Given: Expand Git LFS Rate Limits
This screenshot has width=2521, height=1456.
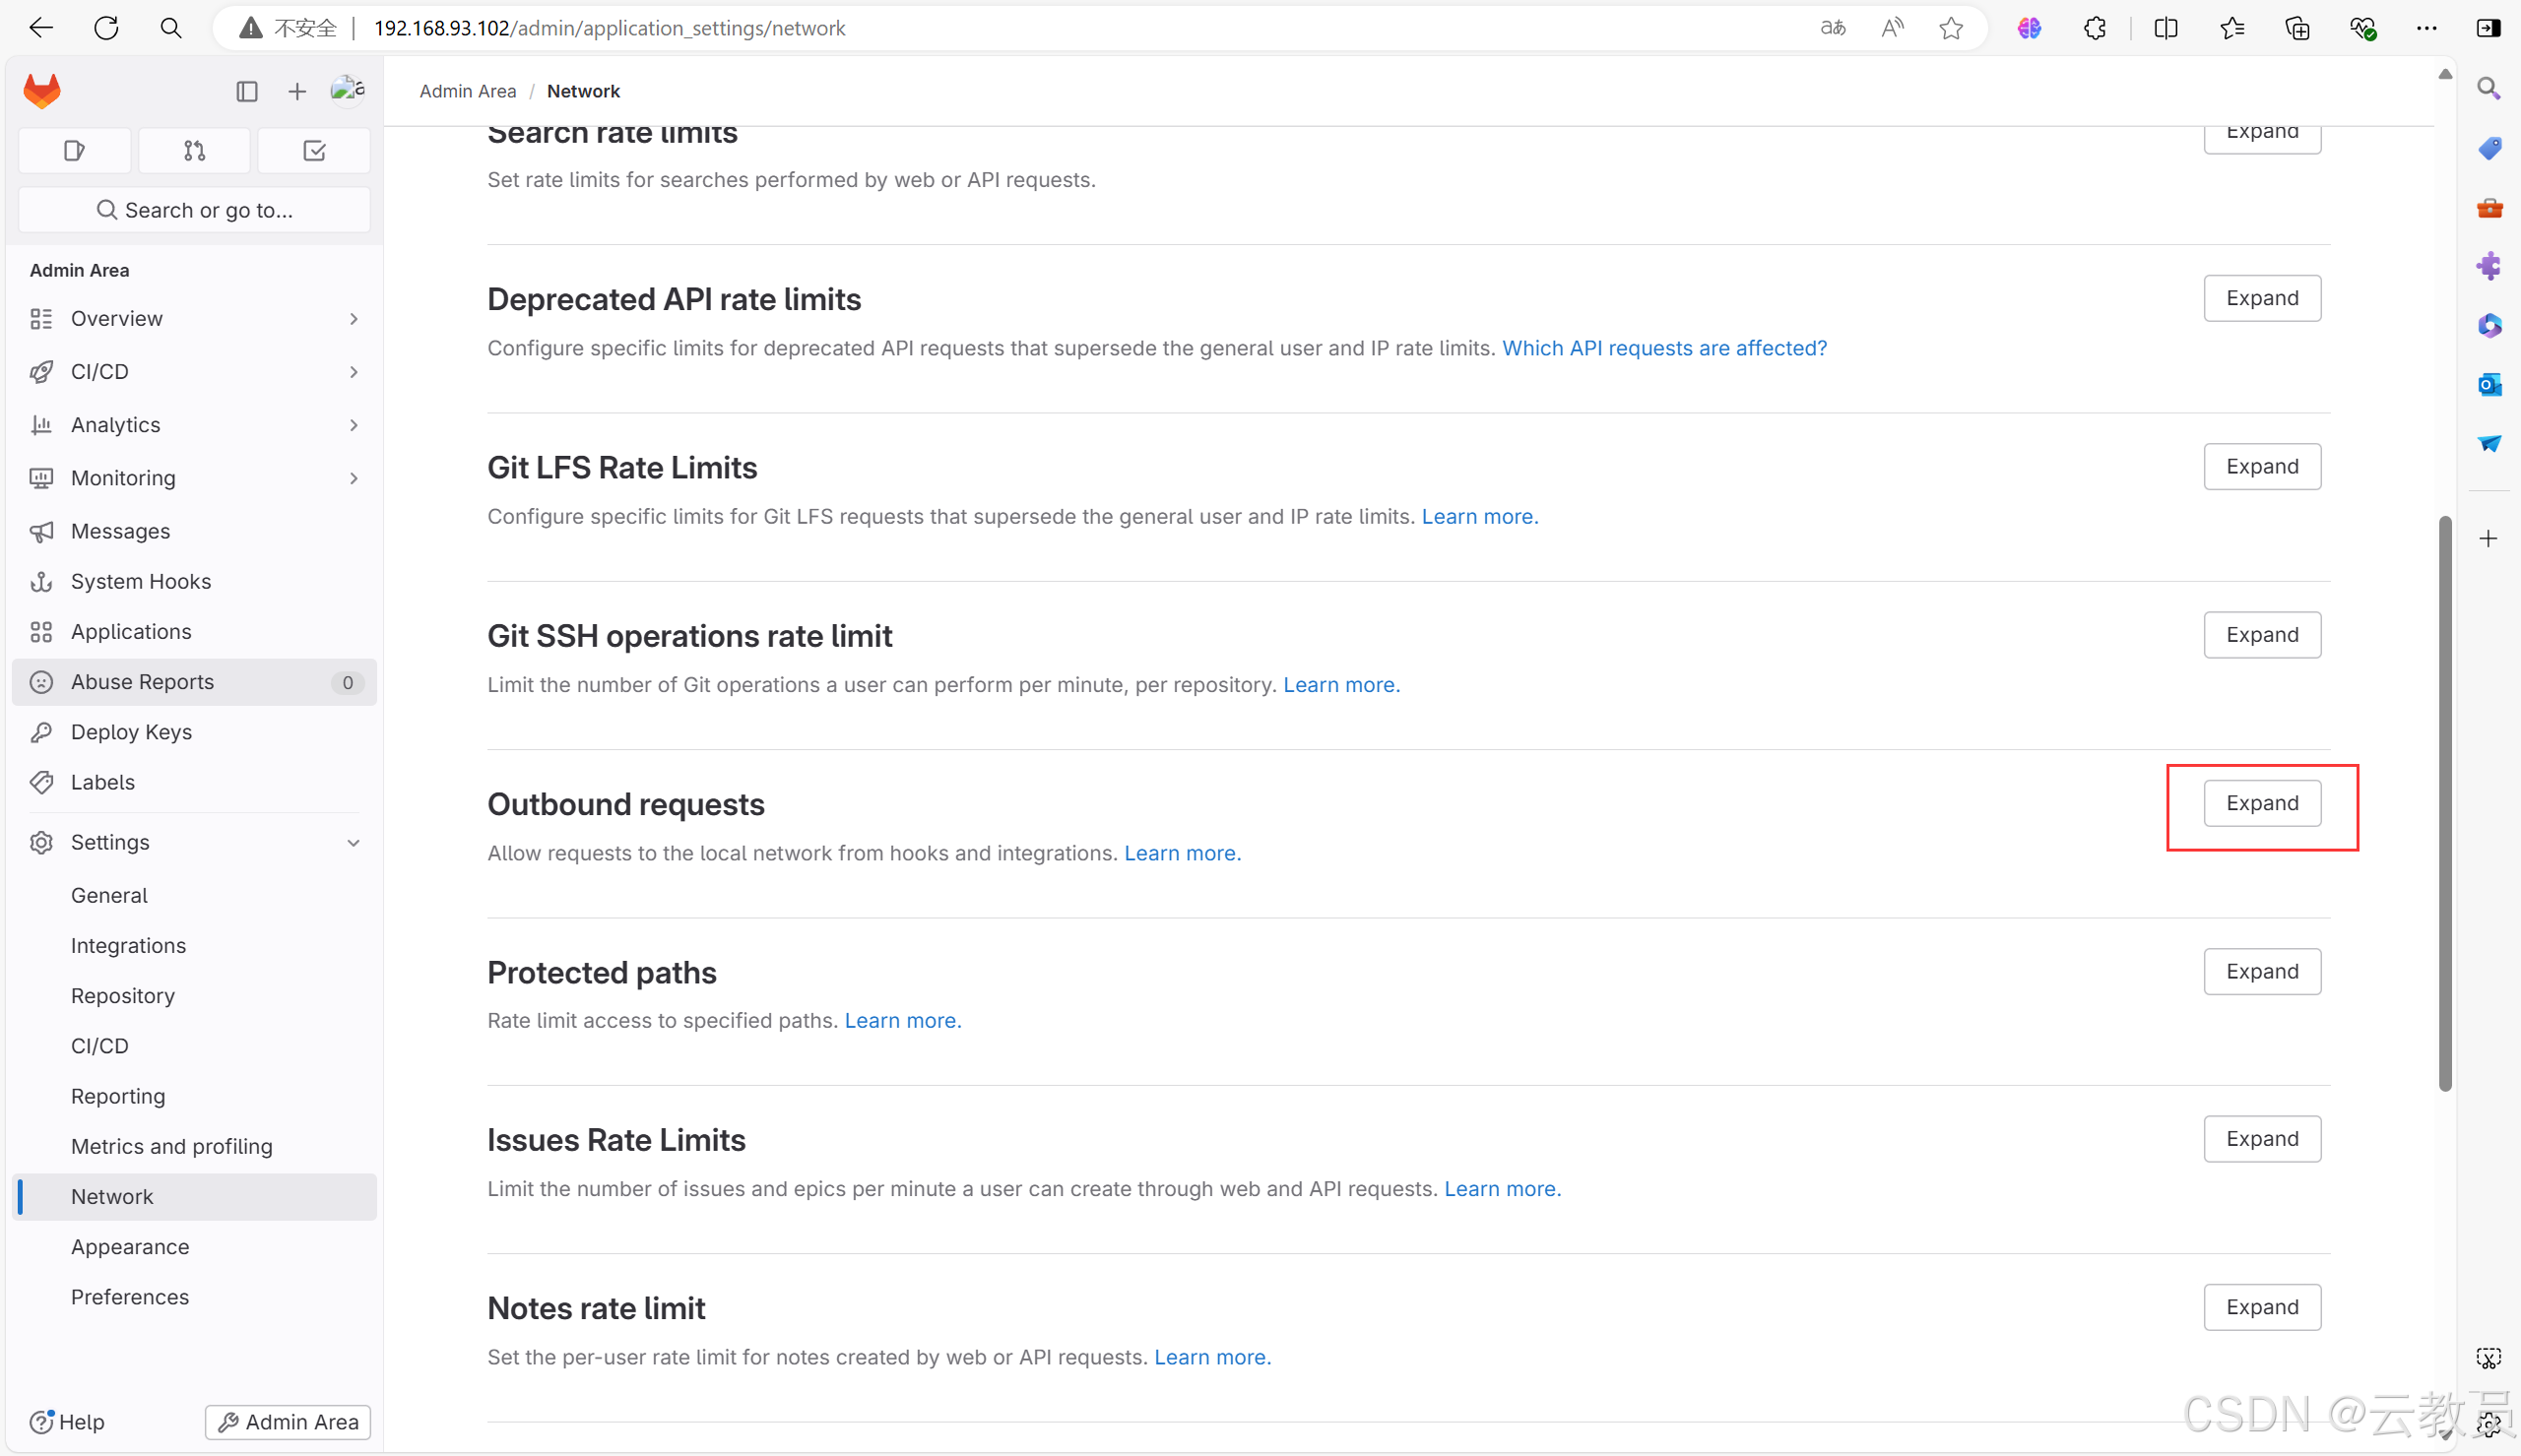Looking at the screenshot, I should click(2262, 466).
